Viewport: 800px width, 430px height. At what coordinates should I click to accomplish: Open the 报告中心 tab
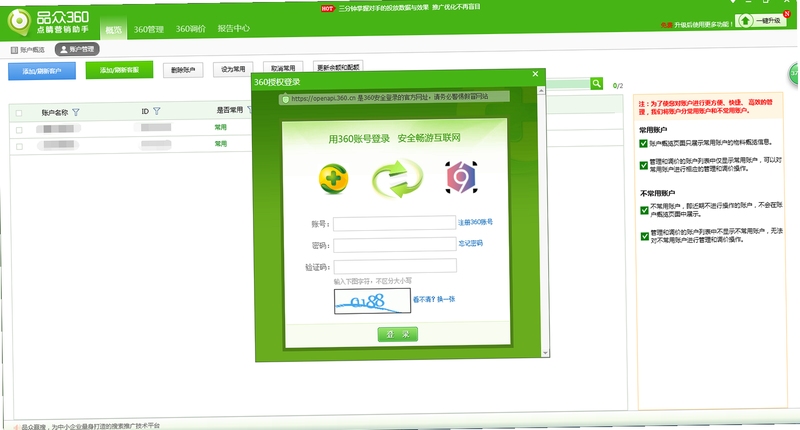click(234, 28)
